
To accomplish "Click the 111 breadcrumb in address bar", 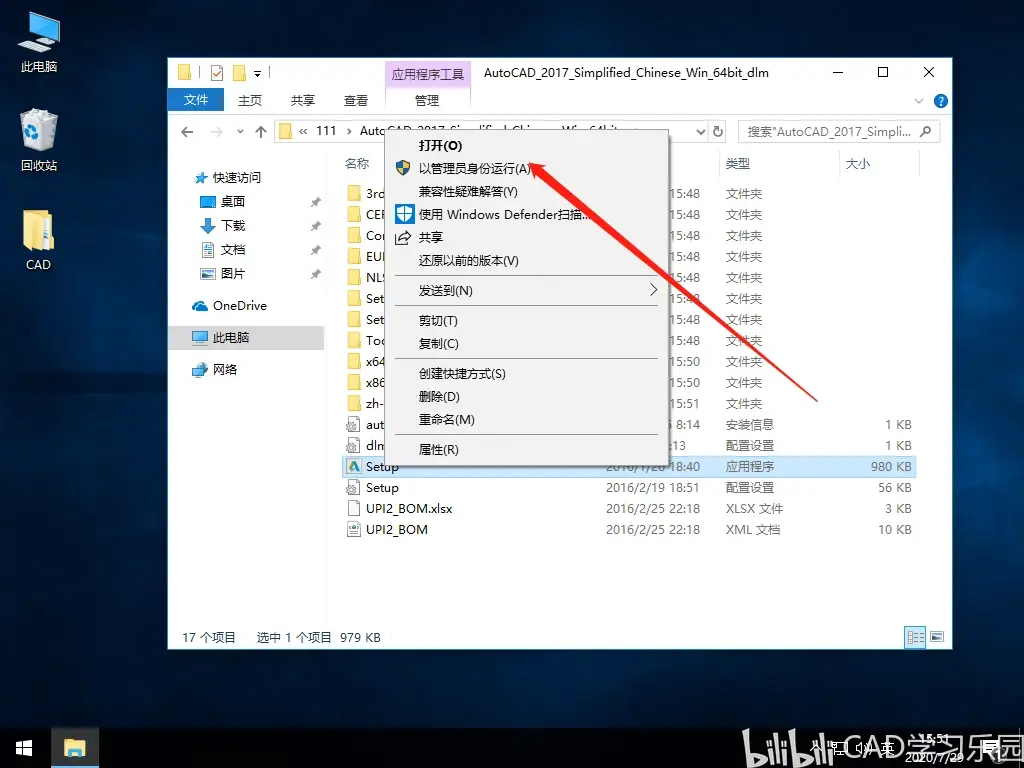I will pos(326,131).
